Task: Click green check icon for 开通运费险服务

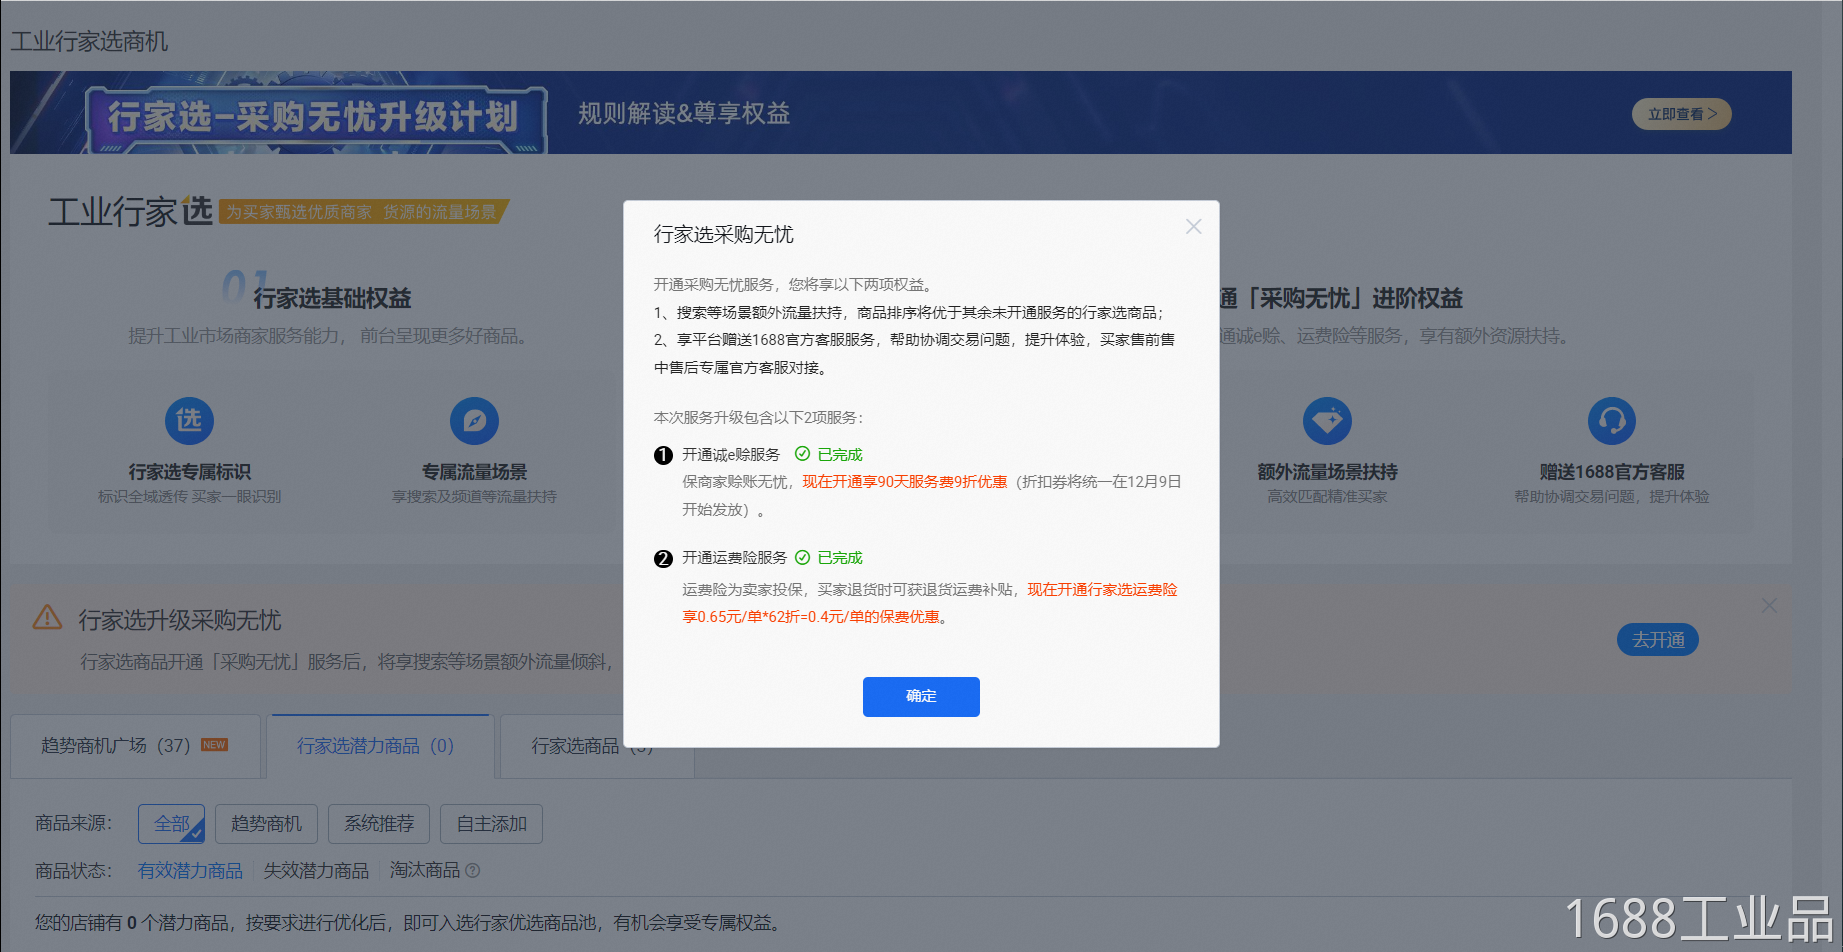Action: point(802,557)
